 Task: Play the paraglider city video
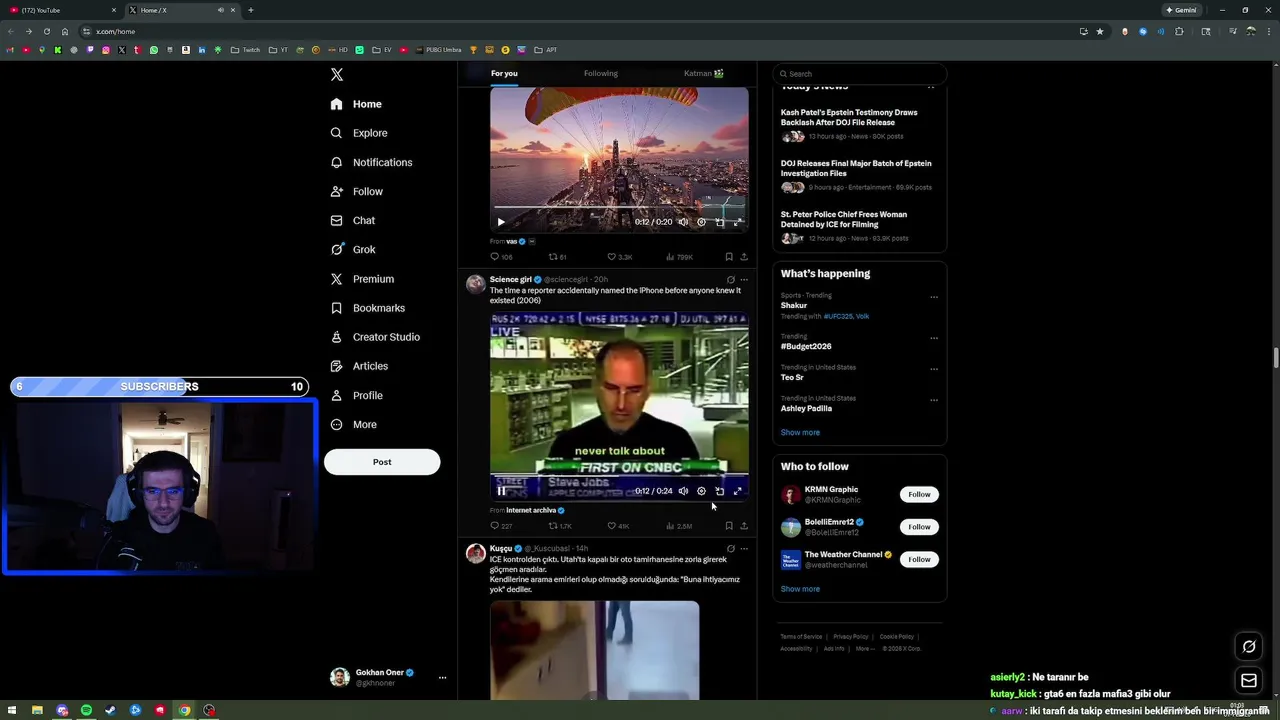501,222
